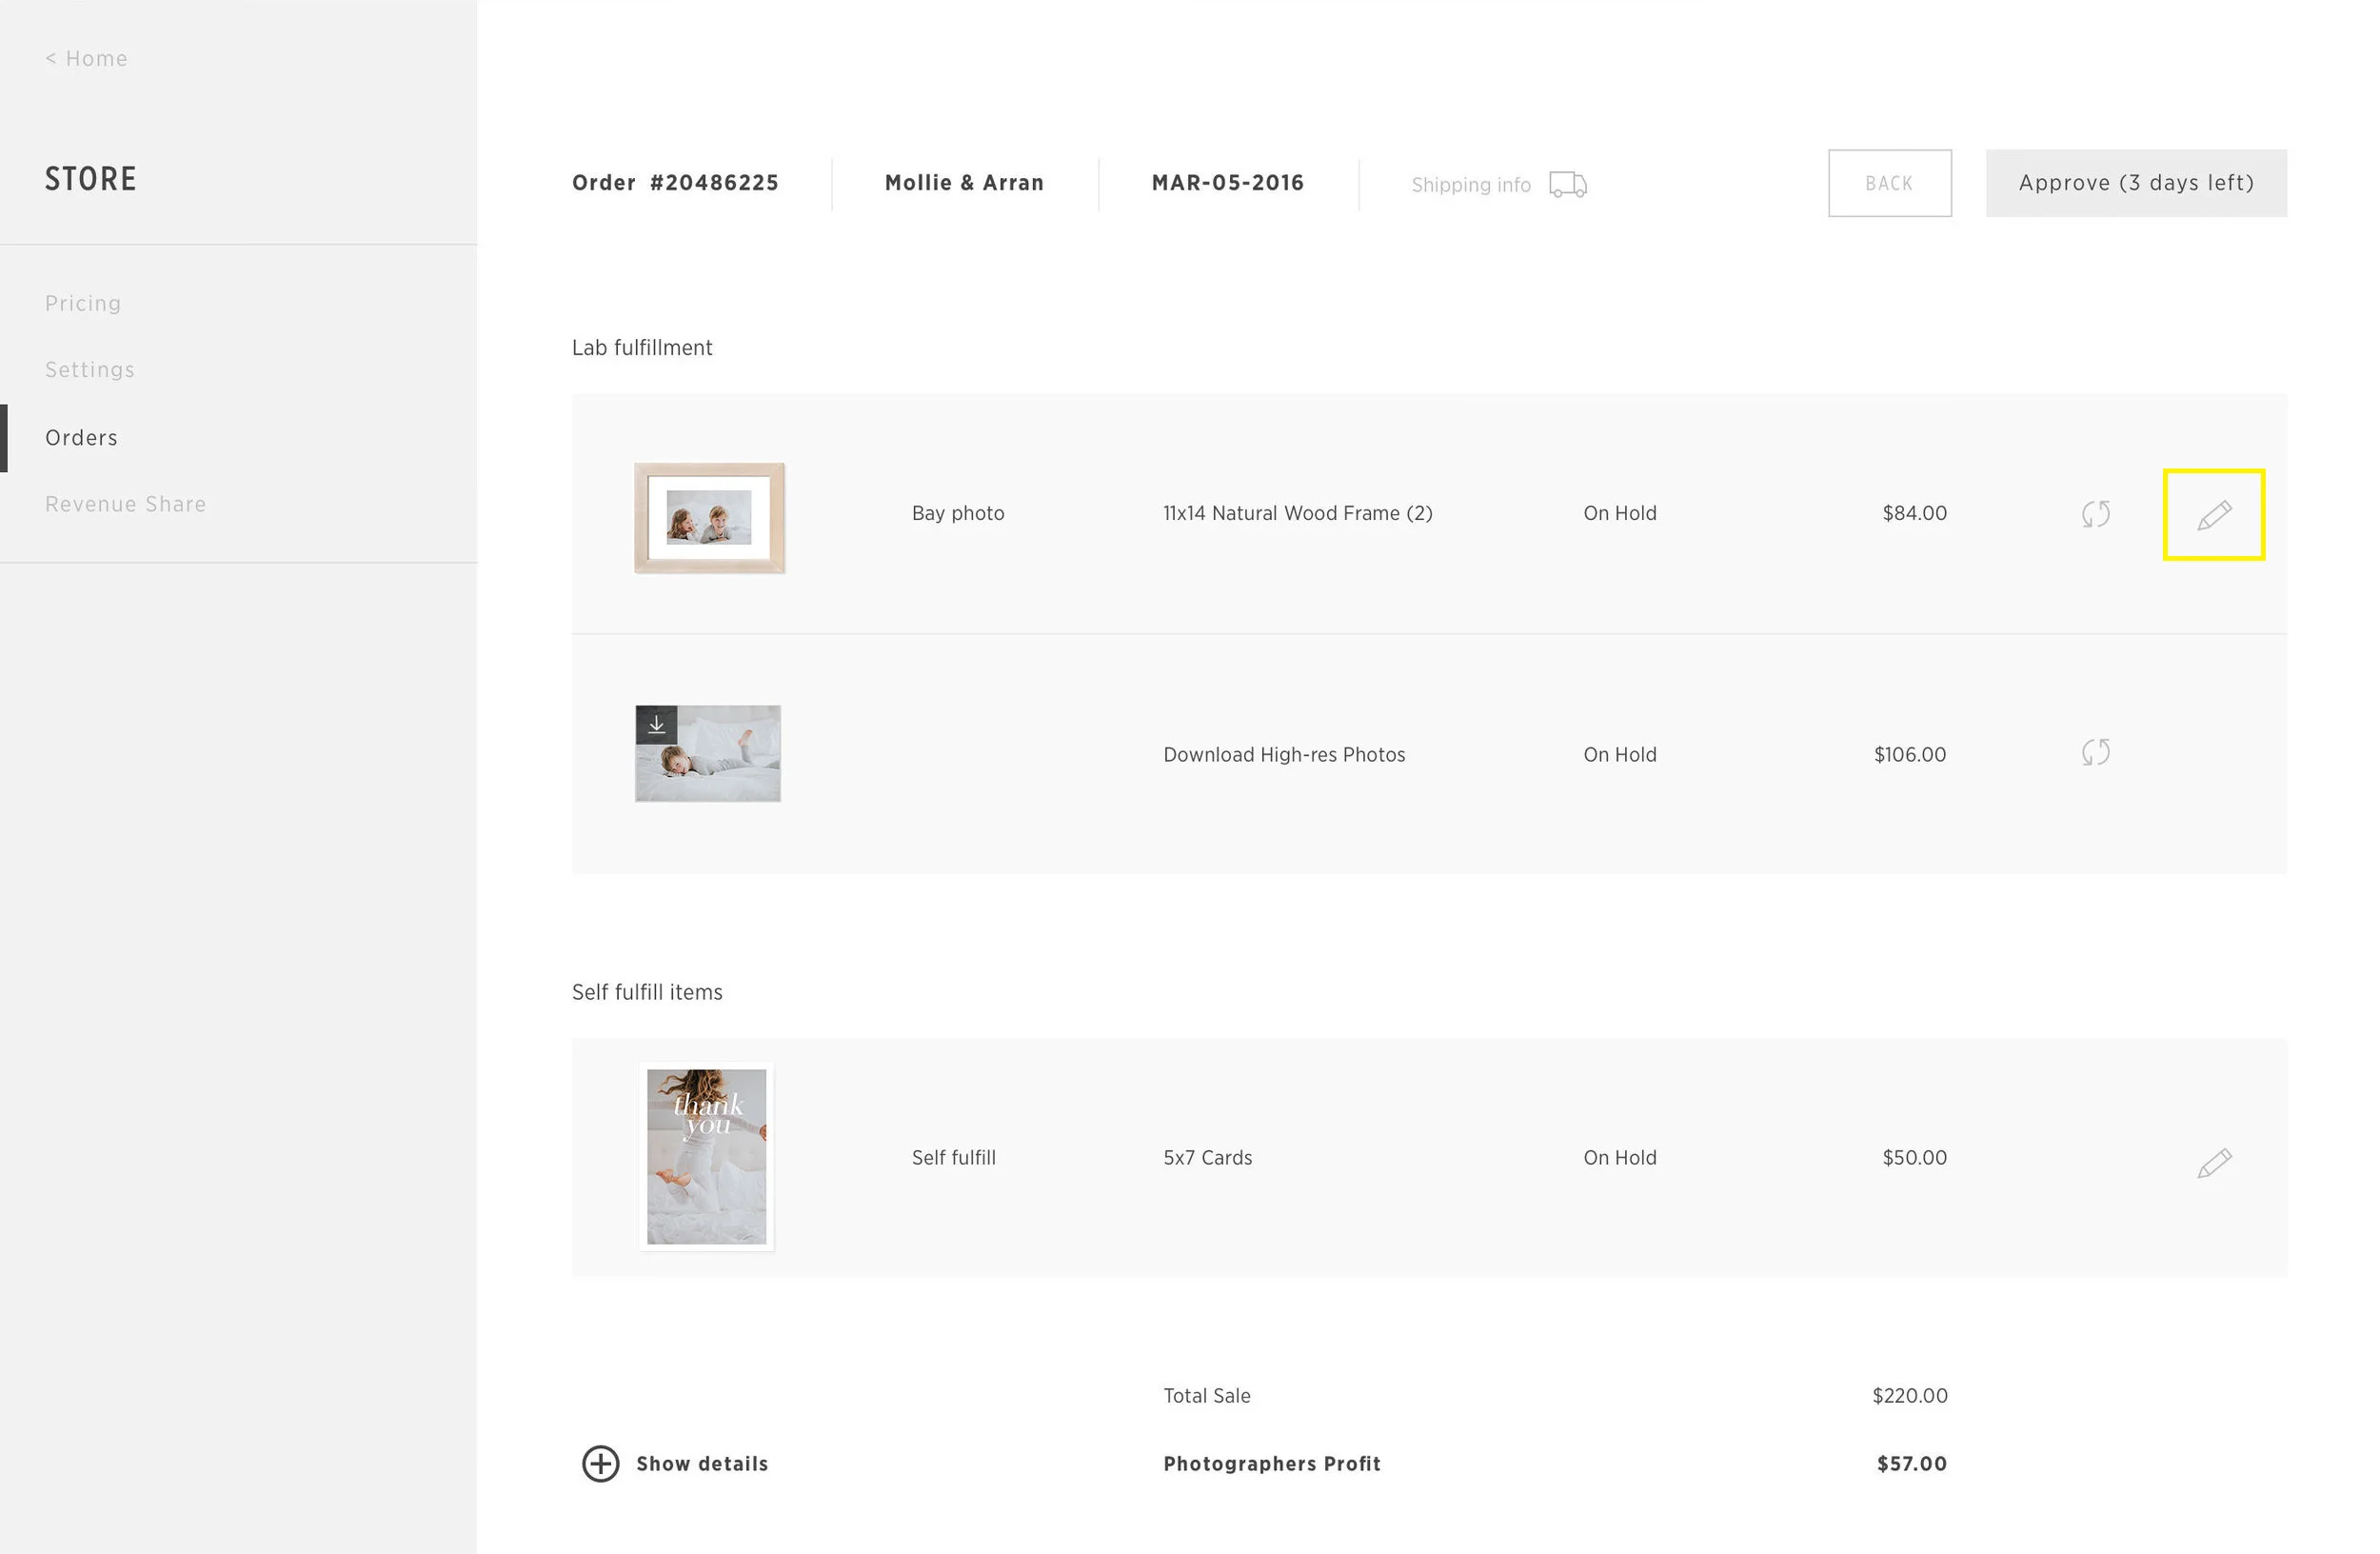Click the Self fulfill items section heading

click(647, 992)
